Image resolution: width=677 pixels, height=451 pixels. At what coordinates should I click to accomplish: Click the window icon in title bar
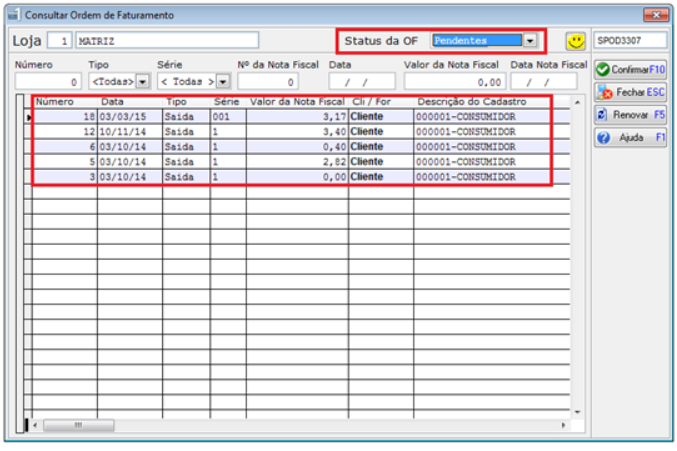pos(14,15)
